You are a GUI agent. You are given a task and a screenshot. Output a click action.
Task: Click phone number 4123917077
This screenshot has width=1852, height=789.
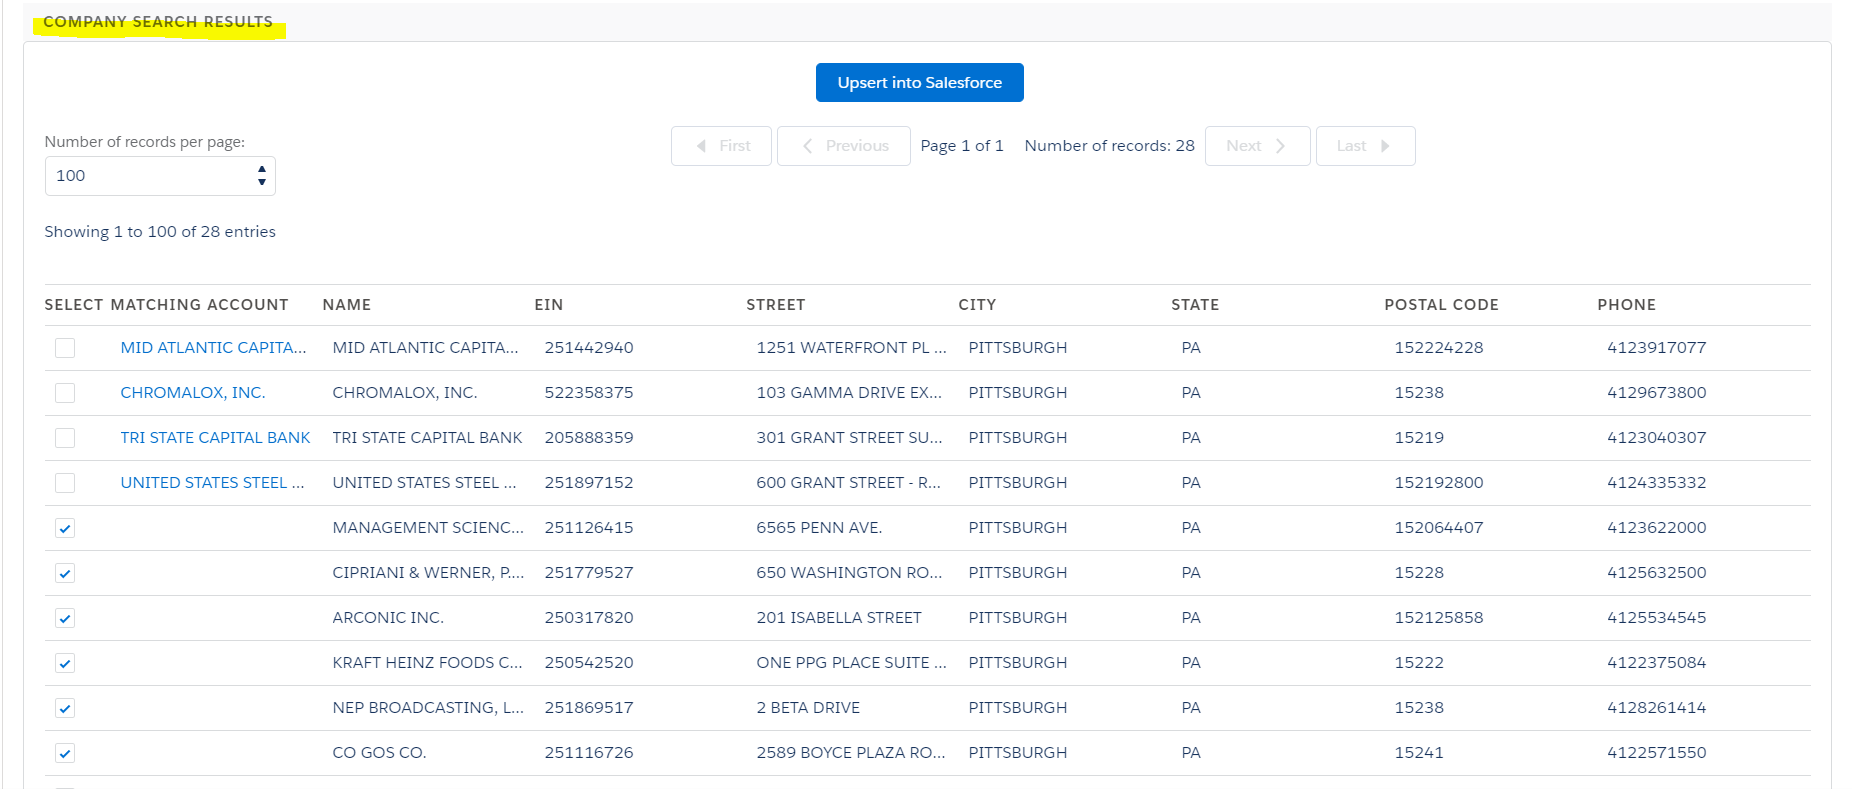point(1656,348)
